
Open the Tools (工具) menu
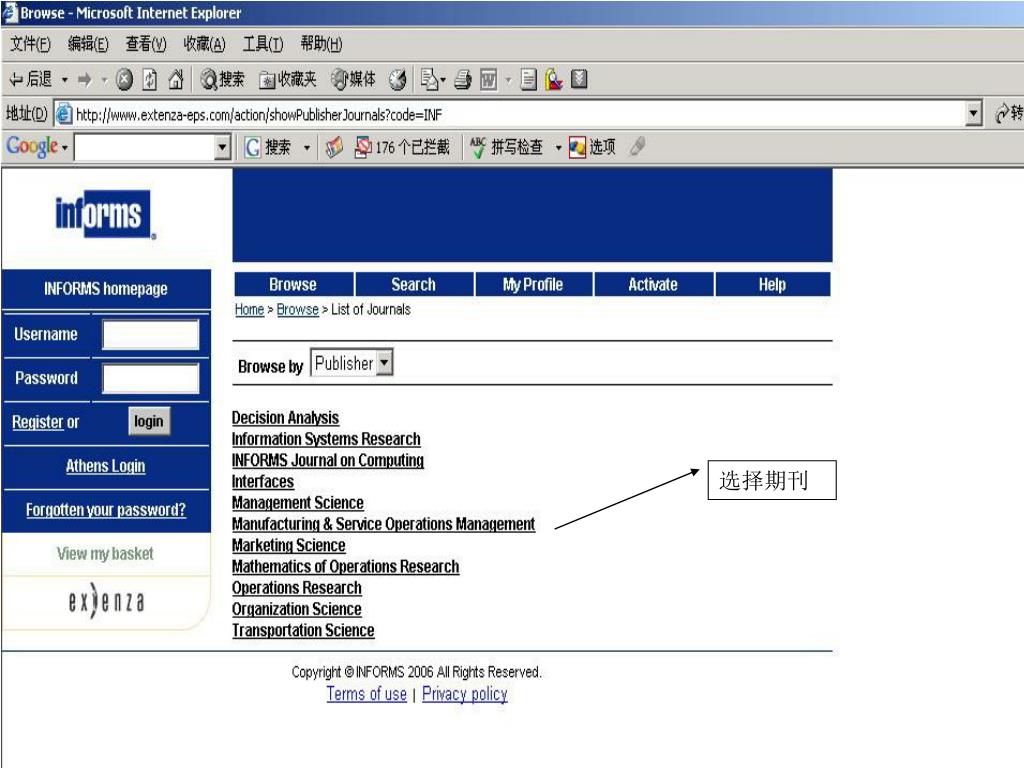tap(263, 44)
